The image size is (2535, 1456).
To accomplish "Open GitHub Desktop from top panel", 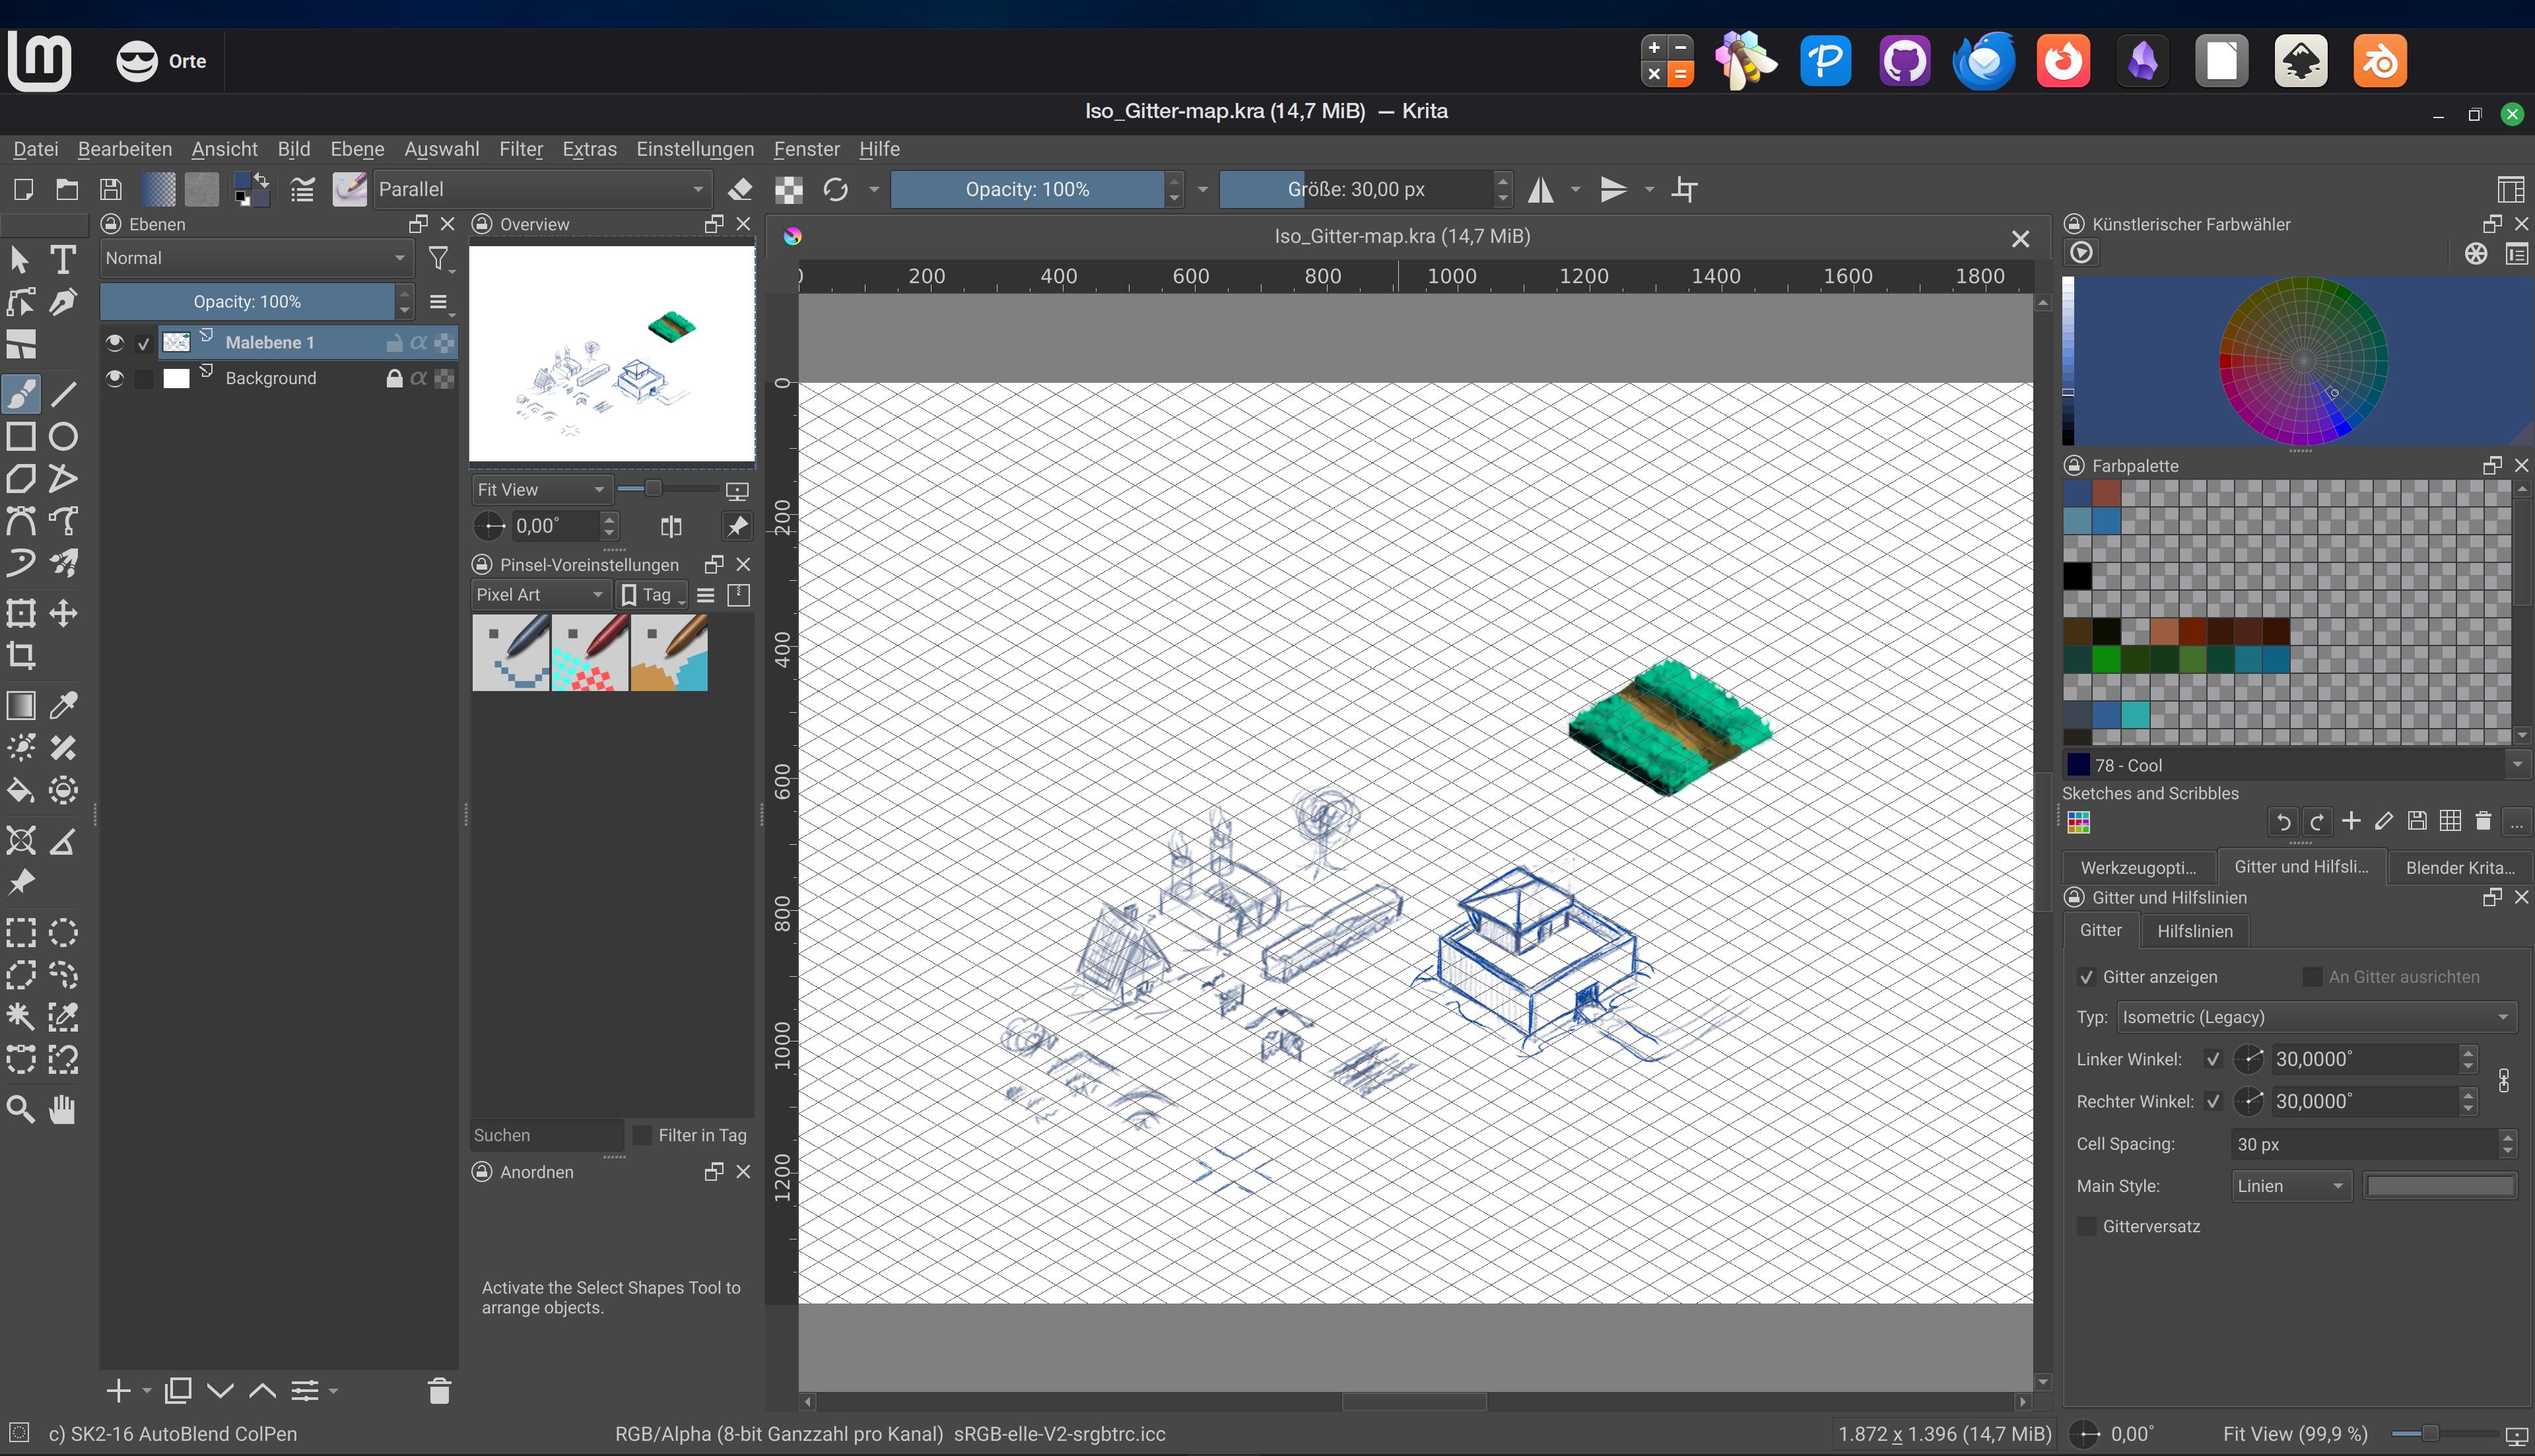I will (1904, 61).
